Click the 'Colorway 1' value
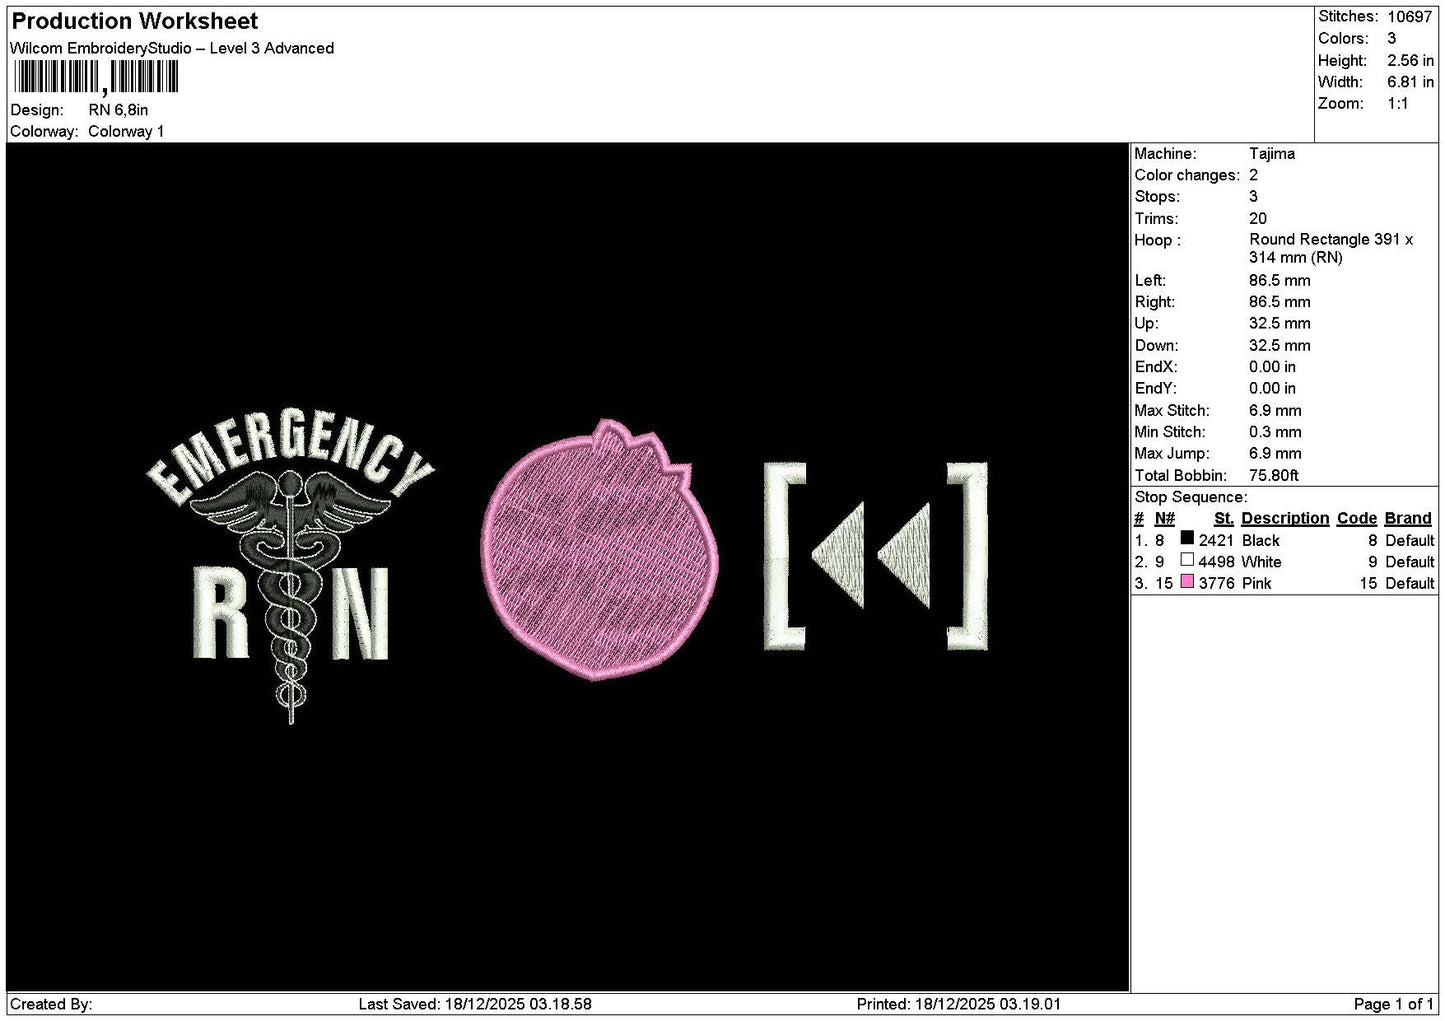The height and width of the screenshot is (1021, 1445). [x=126, y=131]
